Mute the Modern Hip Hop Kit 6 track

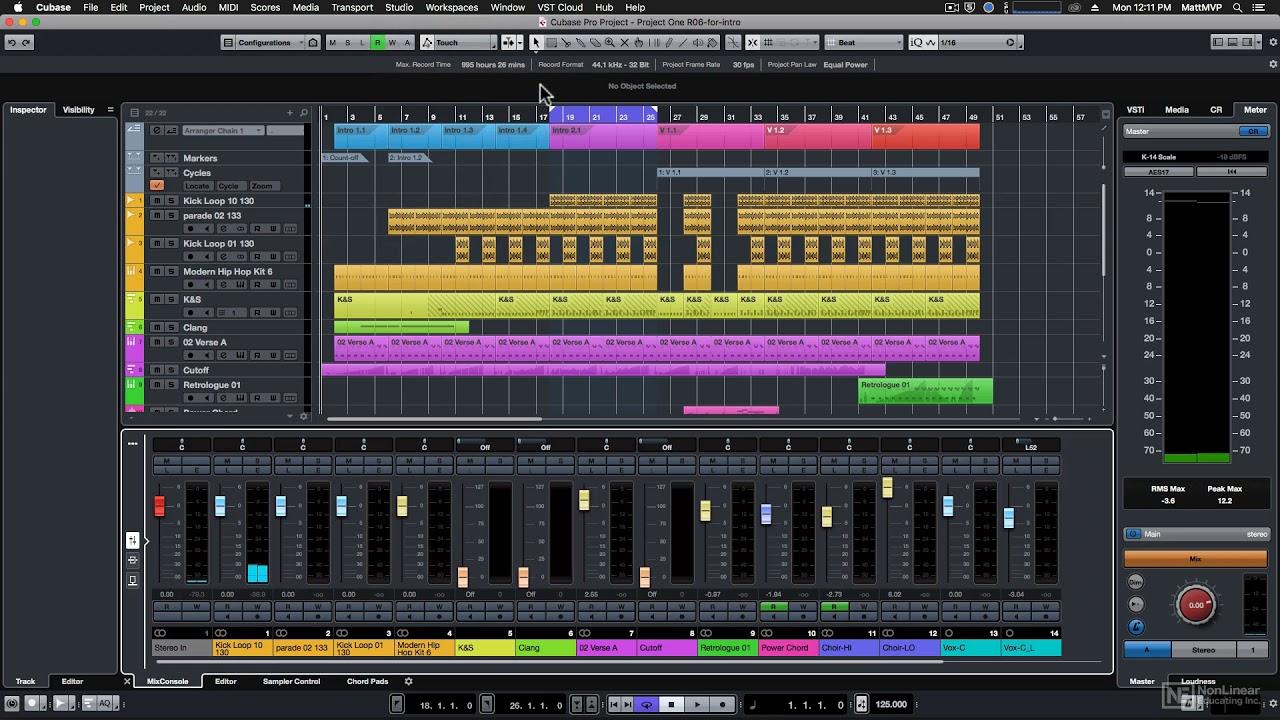(157, 272)
